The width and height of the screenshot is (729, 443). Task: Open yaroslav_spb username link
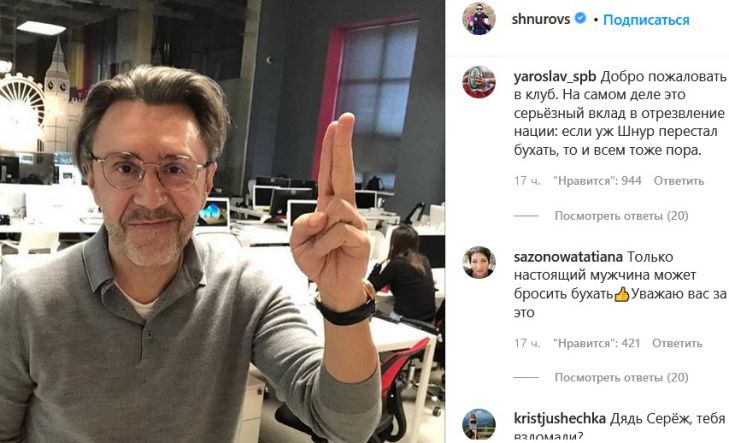[555, 77]
